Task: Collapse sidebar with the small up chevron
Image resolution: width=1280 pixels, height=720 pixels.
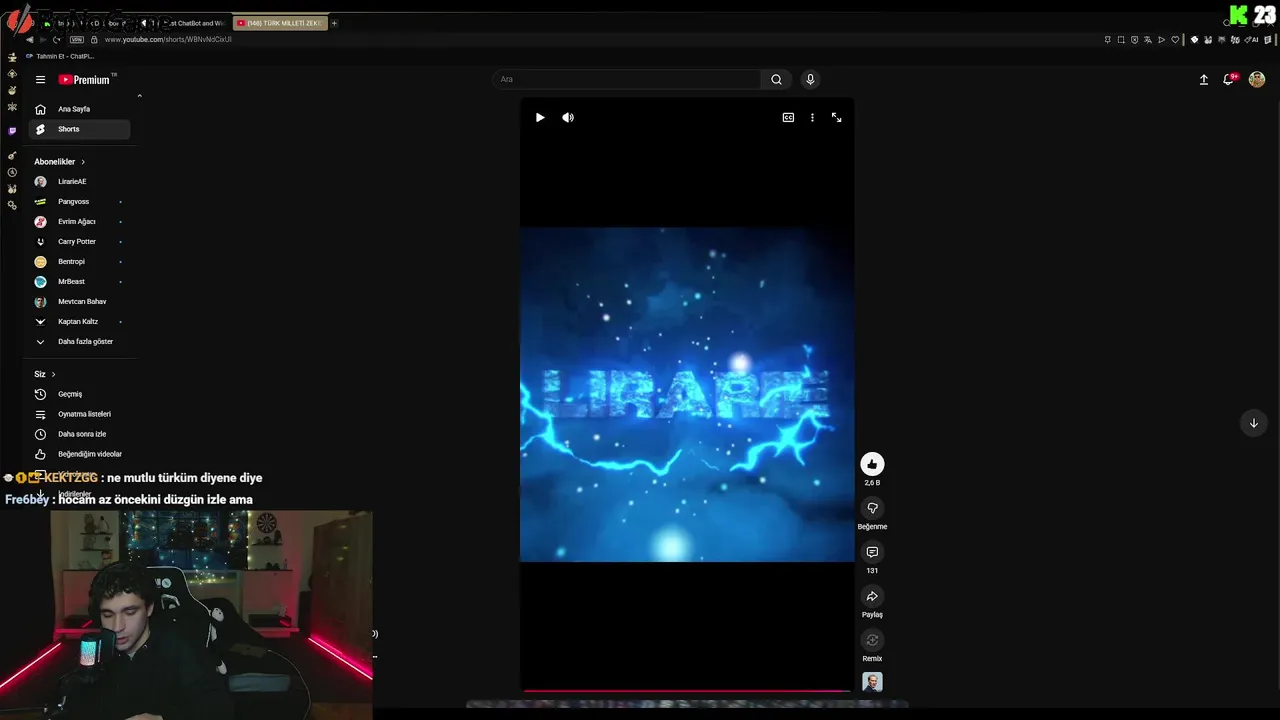Action: tap(139, 96)
